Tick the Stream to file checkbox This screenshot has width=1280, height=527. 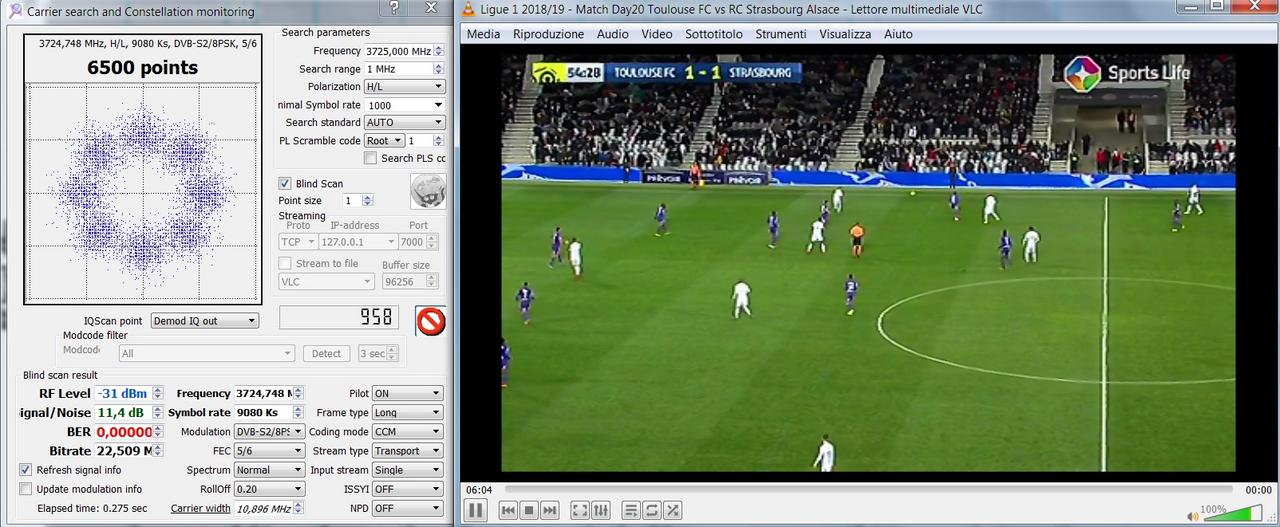[x=285, y=264]
